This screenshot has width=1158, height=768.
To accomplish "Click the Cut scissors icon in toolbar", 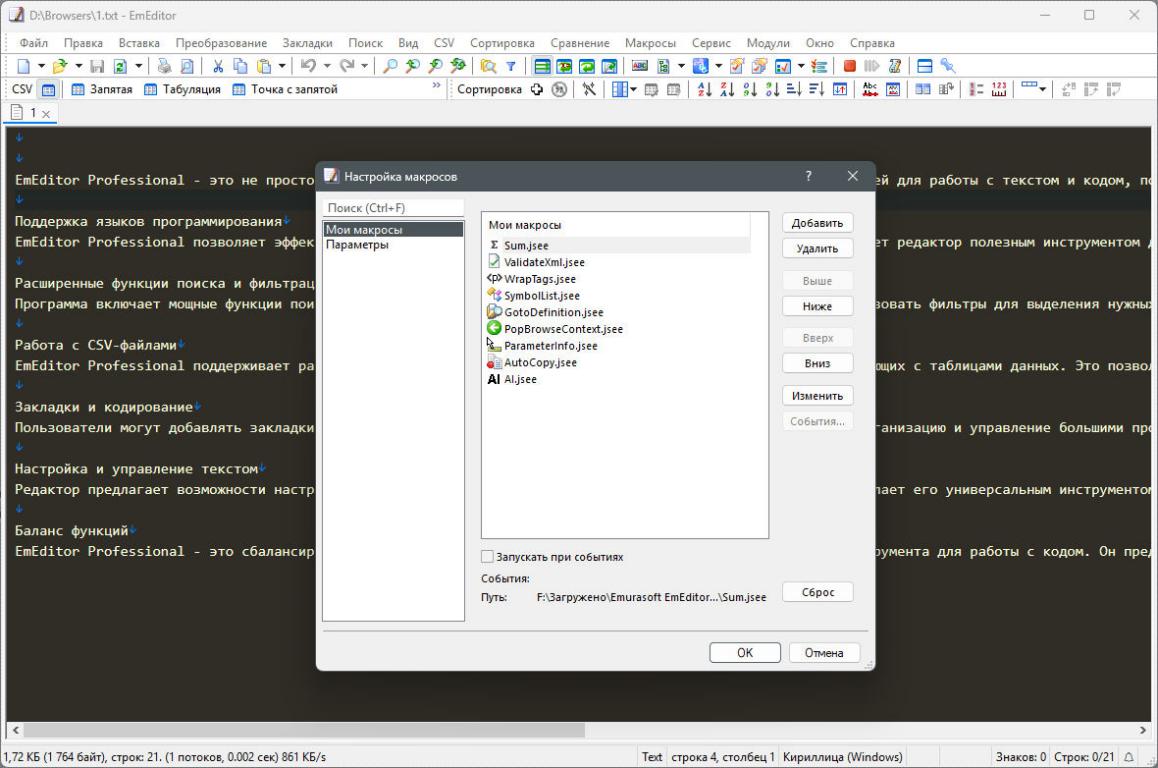I will (218, 66).
